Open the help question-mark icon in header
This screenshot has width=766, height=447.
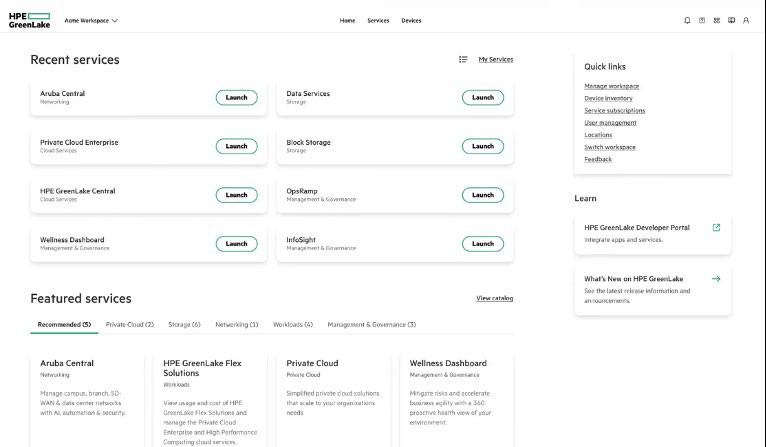(x=702, y=21)
